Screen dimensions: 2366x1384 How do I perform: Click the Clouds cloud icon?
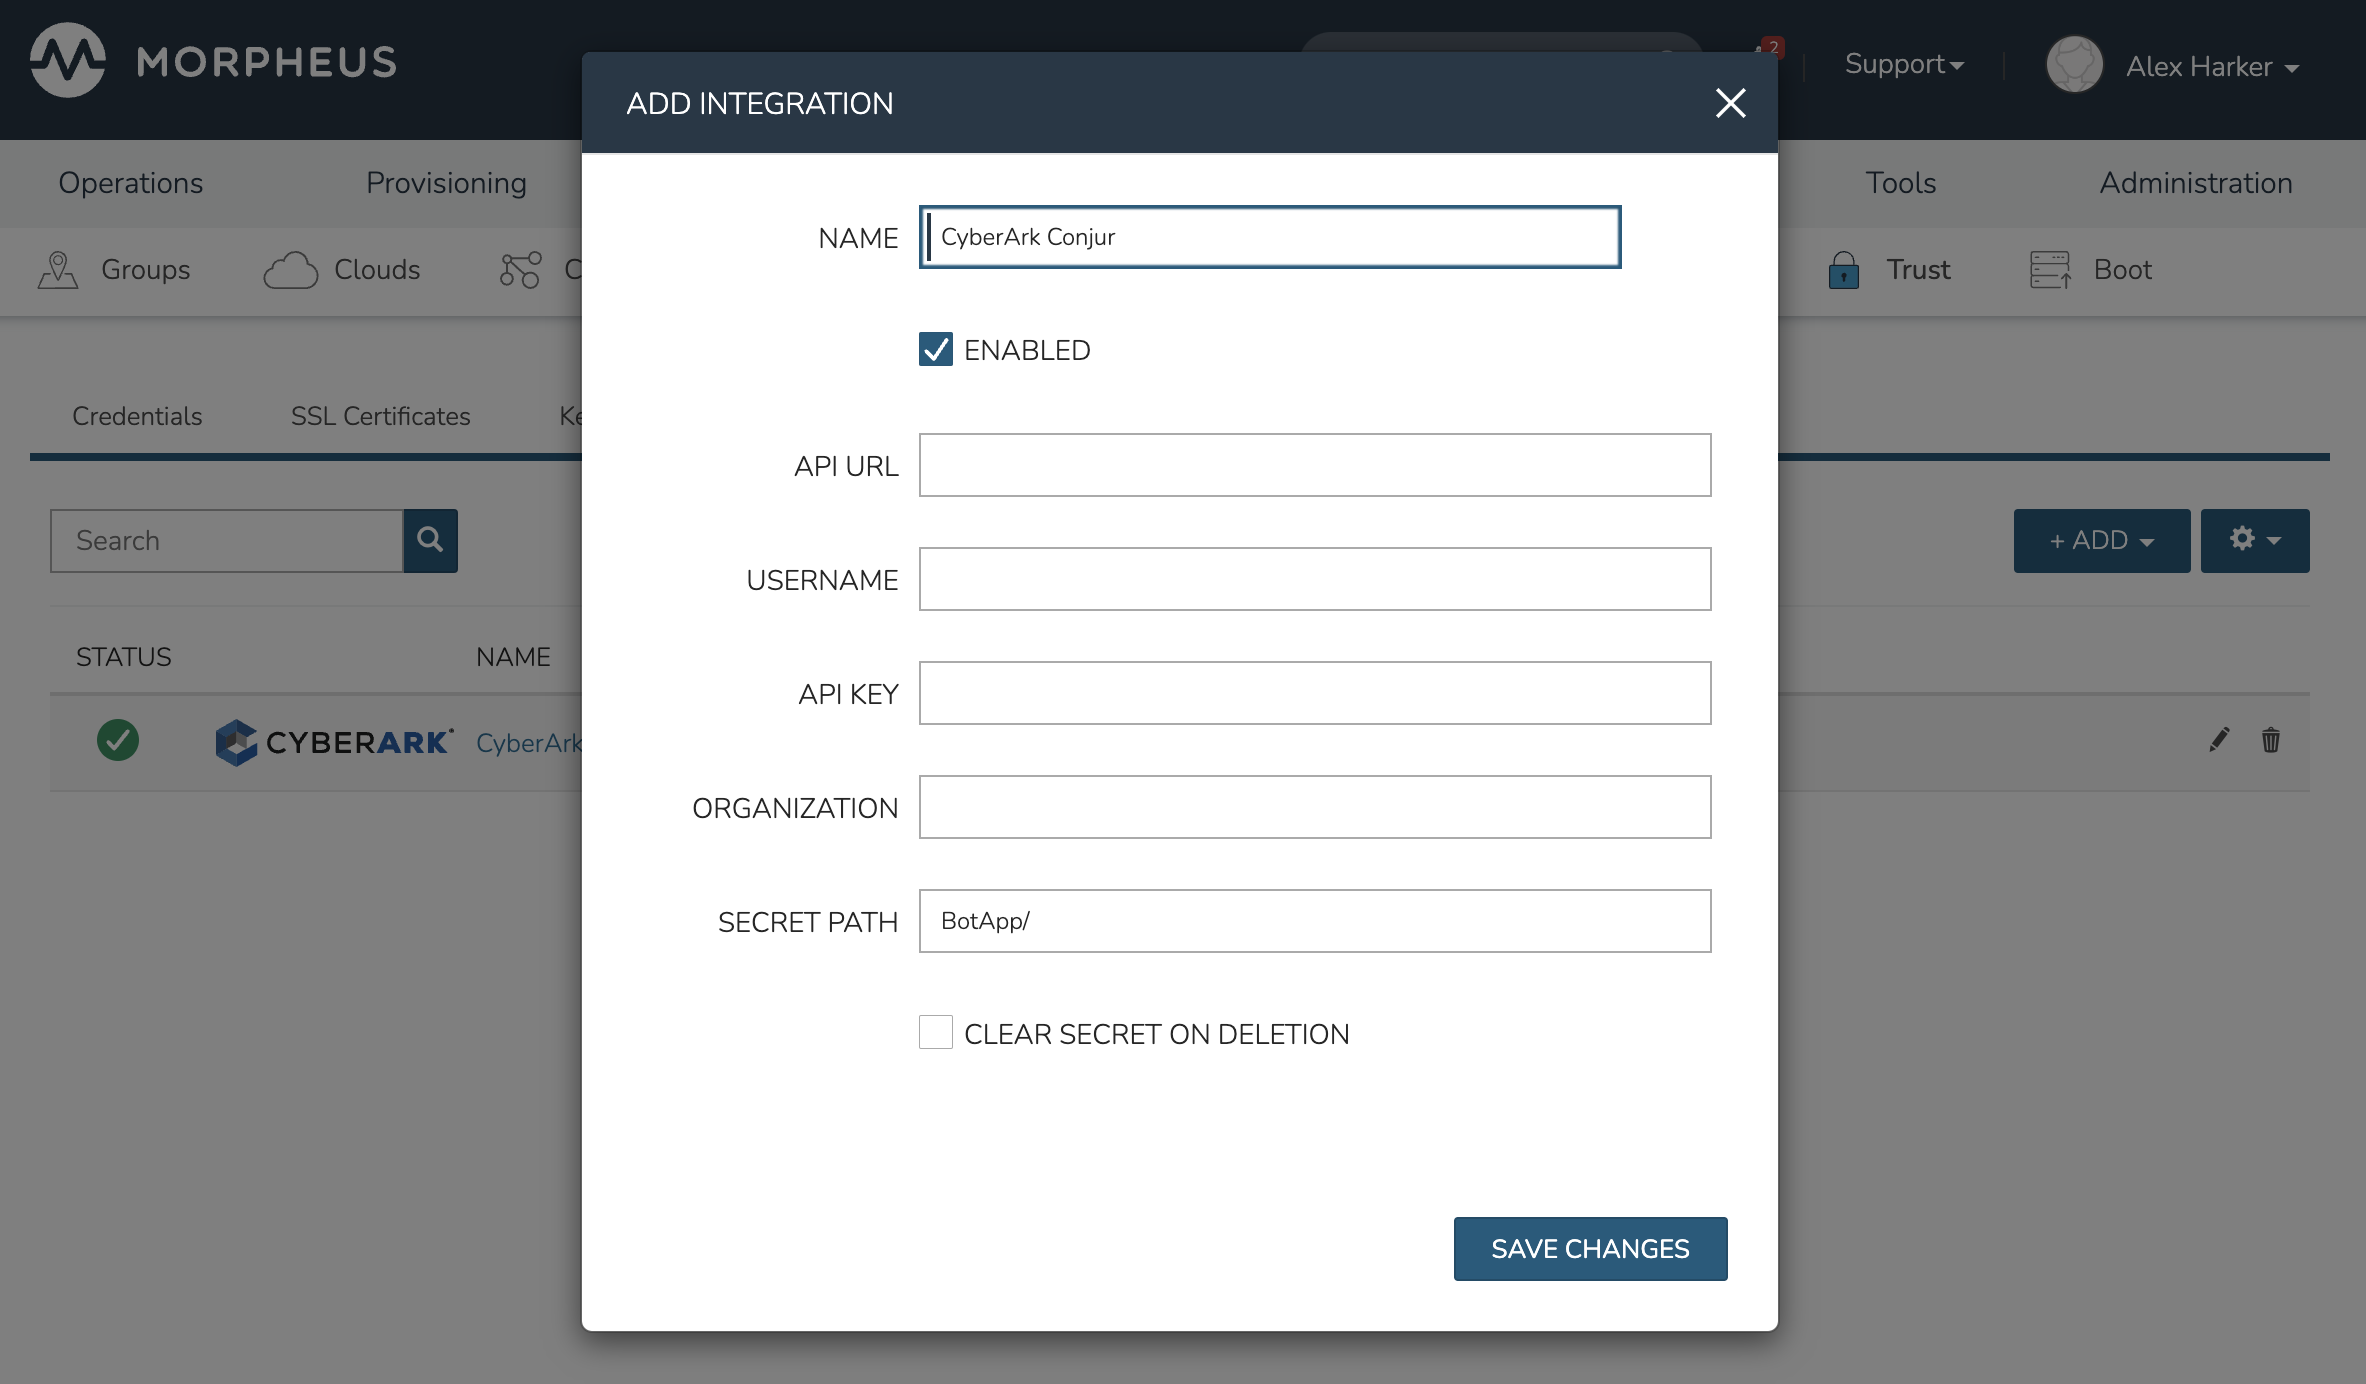coord(290,270)
